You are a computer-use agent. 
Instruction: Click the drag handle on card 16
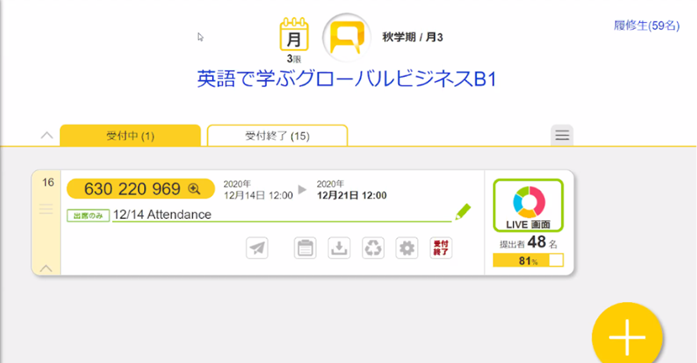coord(46,209)
